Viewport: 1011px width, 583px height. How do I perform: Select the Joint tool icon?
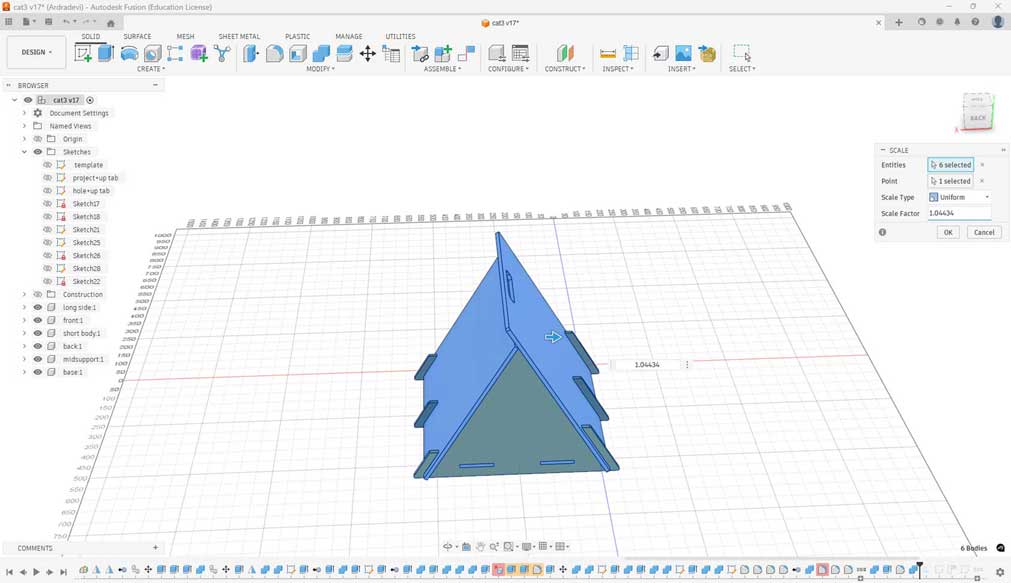tap(466, 53)
